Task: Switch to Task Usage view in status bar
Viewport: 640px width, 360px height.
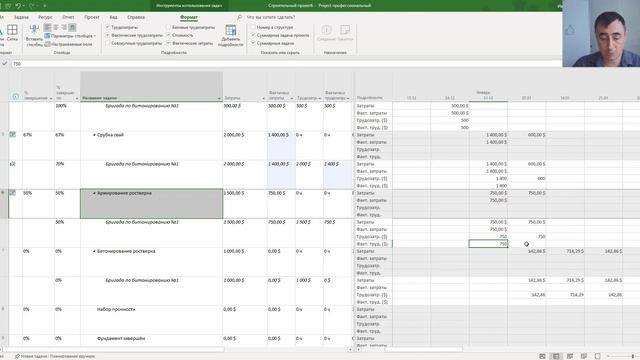Action: 556,356
